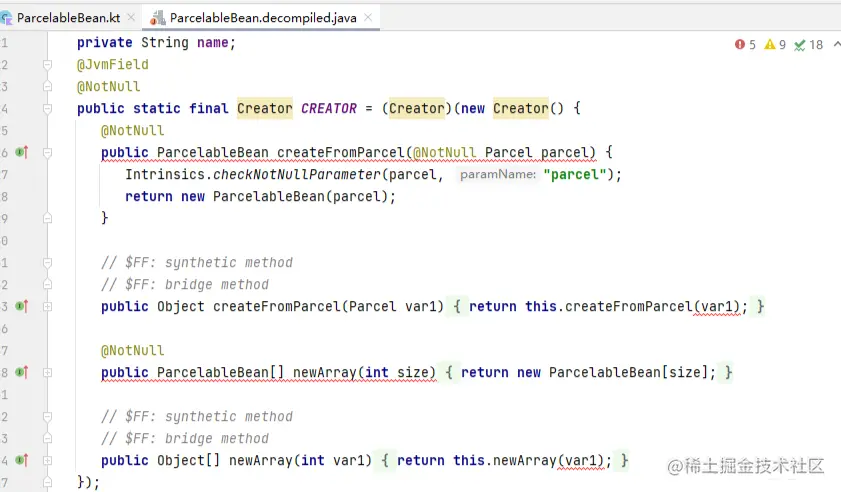Viewport: 841px width, 492px height.
Task: Click the "parcel" string literal
Action: [x=574, y=175]
